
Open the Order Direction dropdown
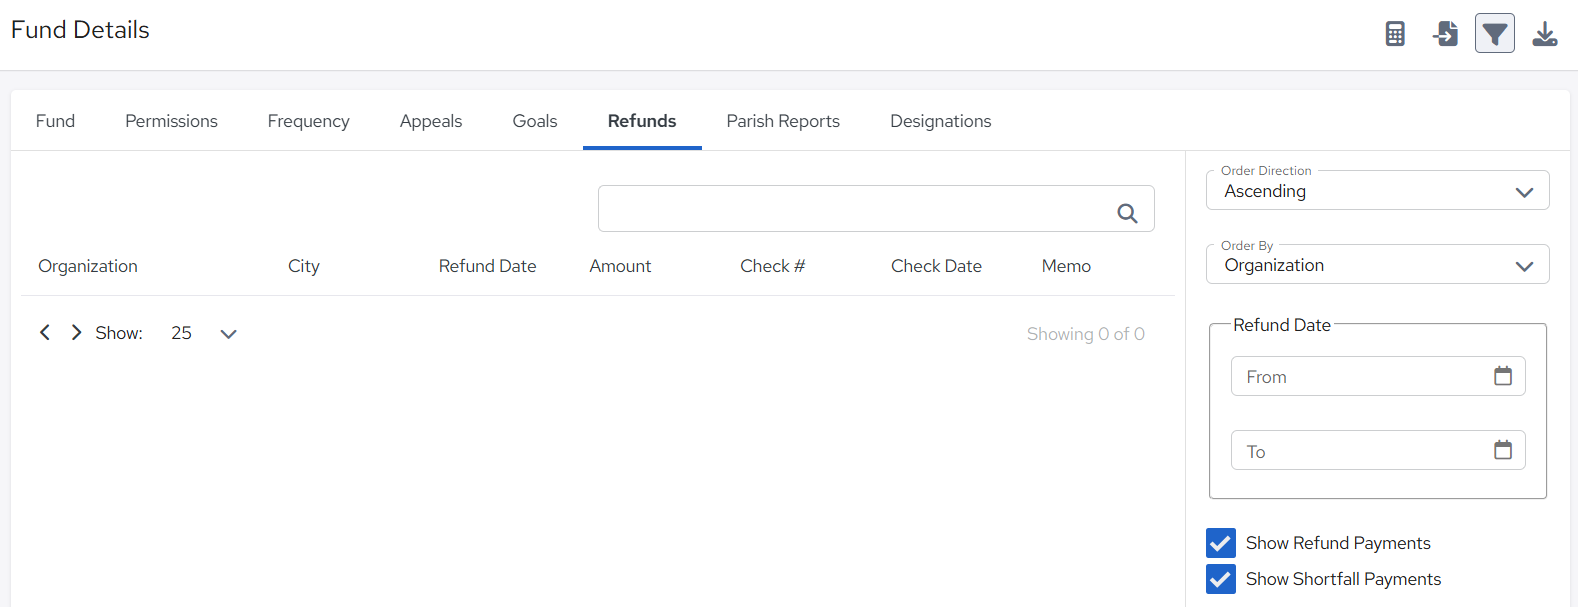1378,190
